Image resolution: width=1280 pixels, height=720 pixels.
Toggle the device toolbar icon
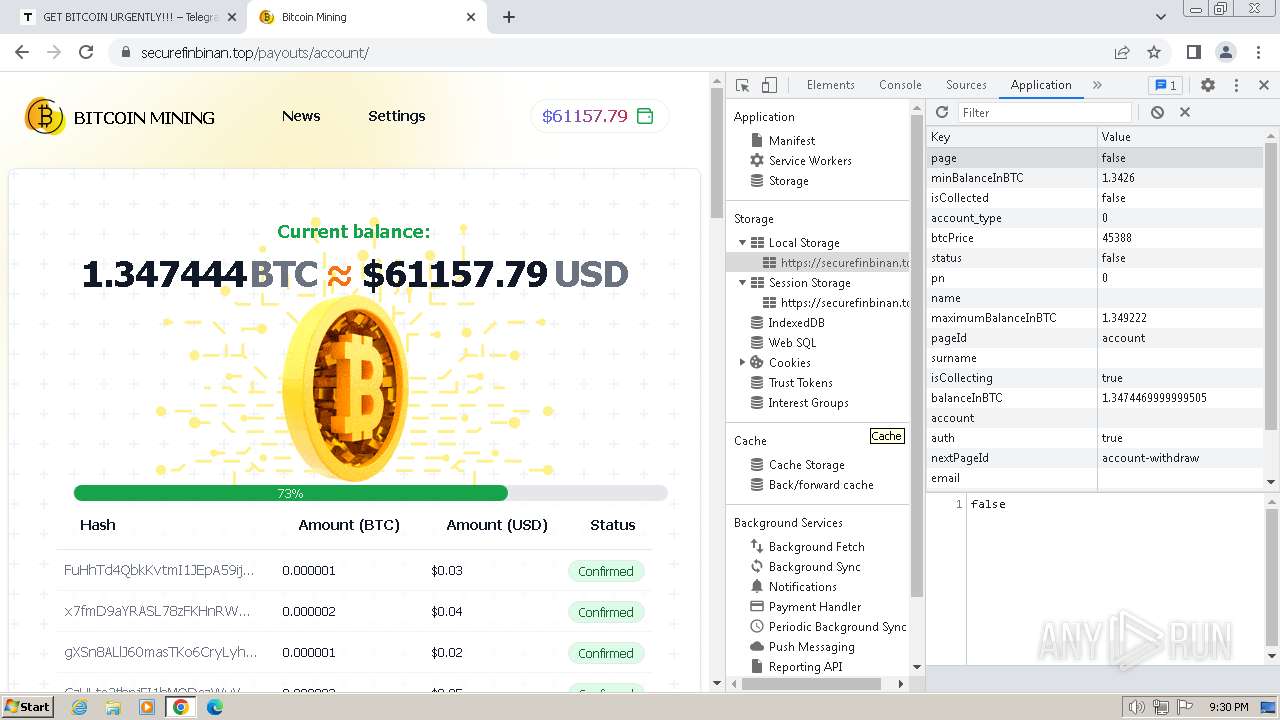coord(769,85)
